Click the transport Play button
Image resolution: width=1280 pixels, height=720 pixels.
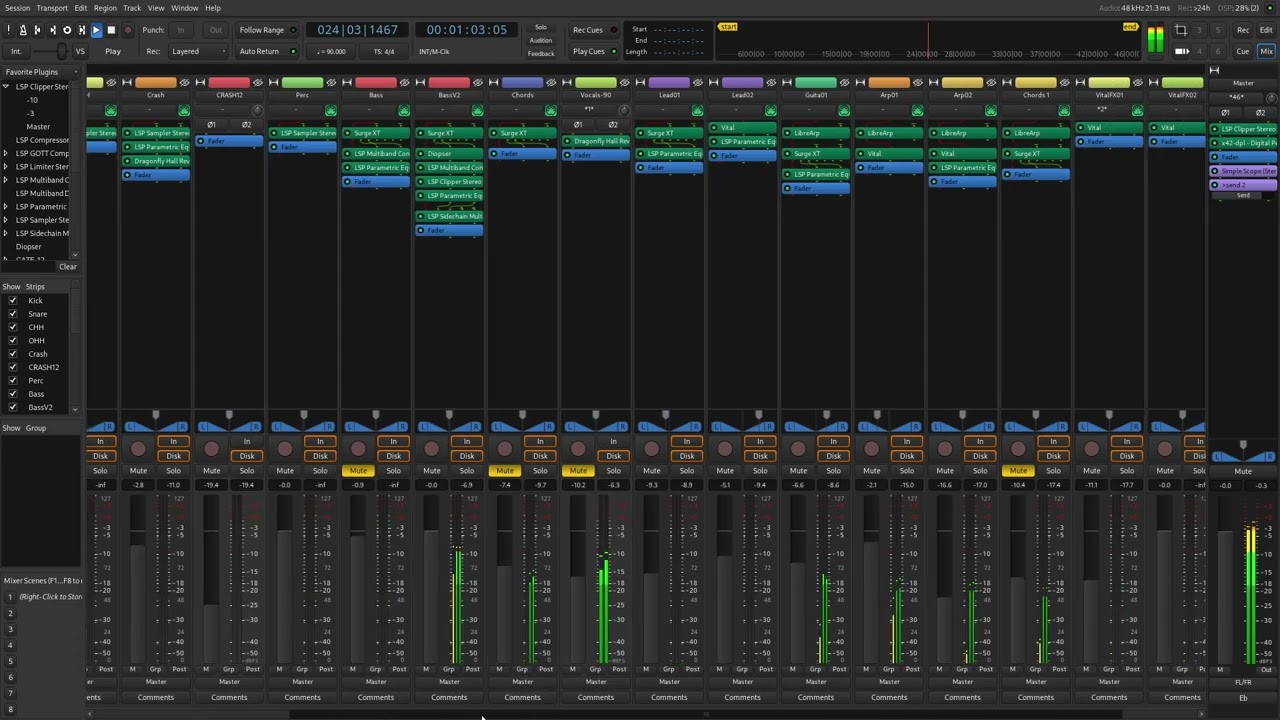pyautogui.click(x=96, y=30)
